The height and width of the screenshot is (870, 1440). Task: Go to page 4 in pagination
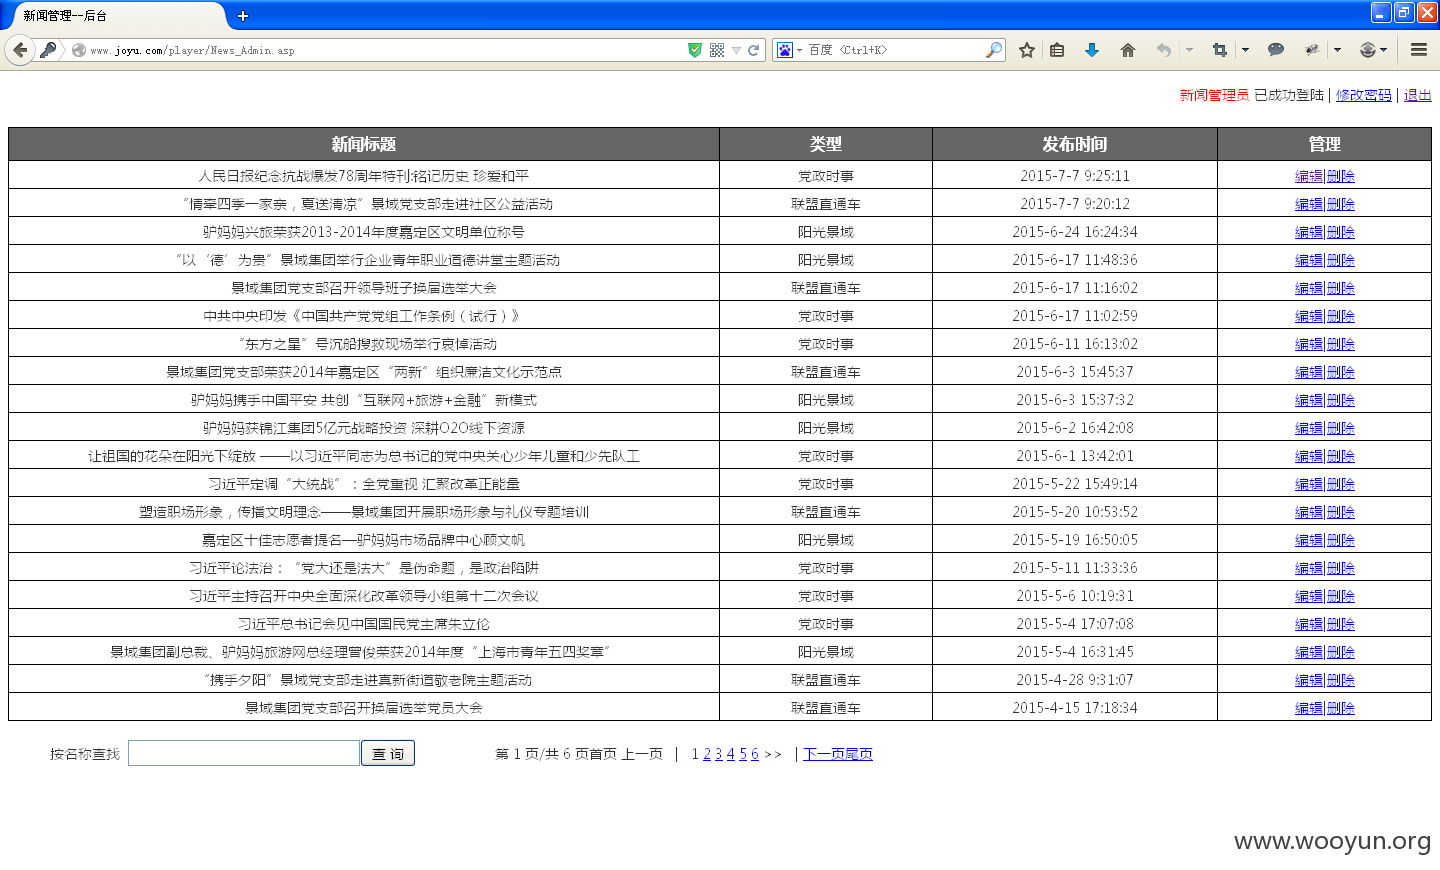(731, 754)
